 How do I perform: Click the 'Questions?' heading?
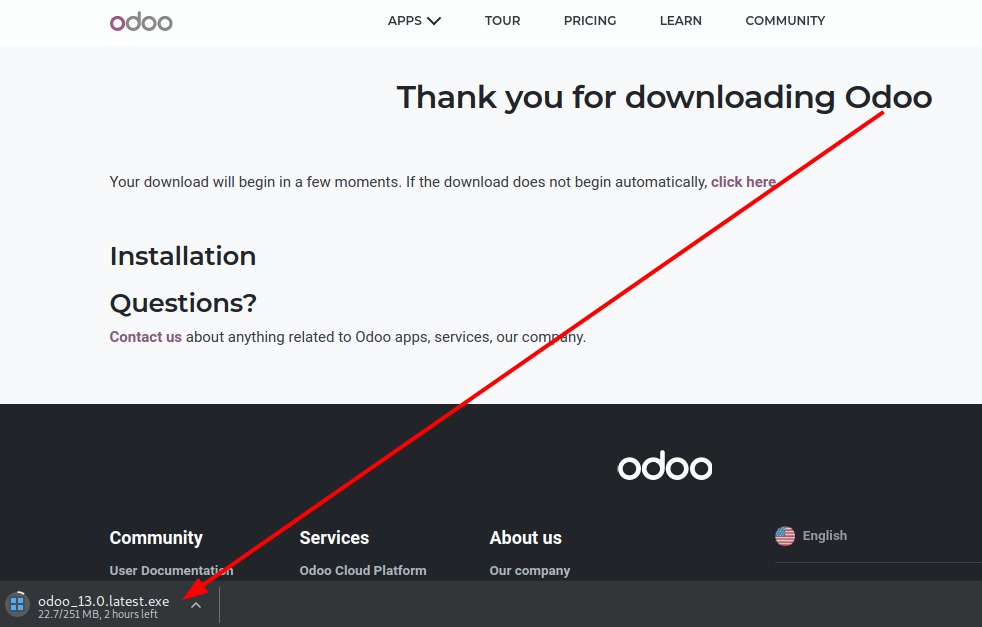point(183,303)
